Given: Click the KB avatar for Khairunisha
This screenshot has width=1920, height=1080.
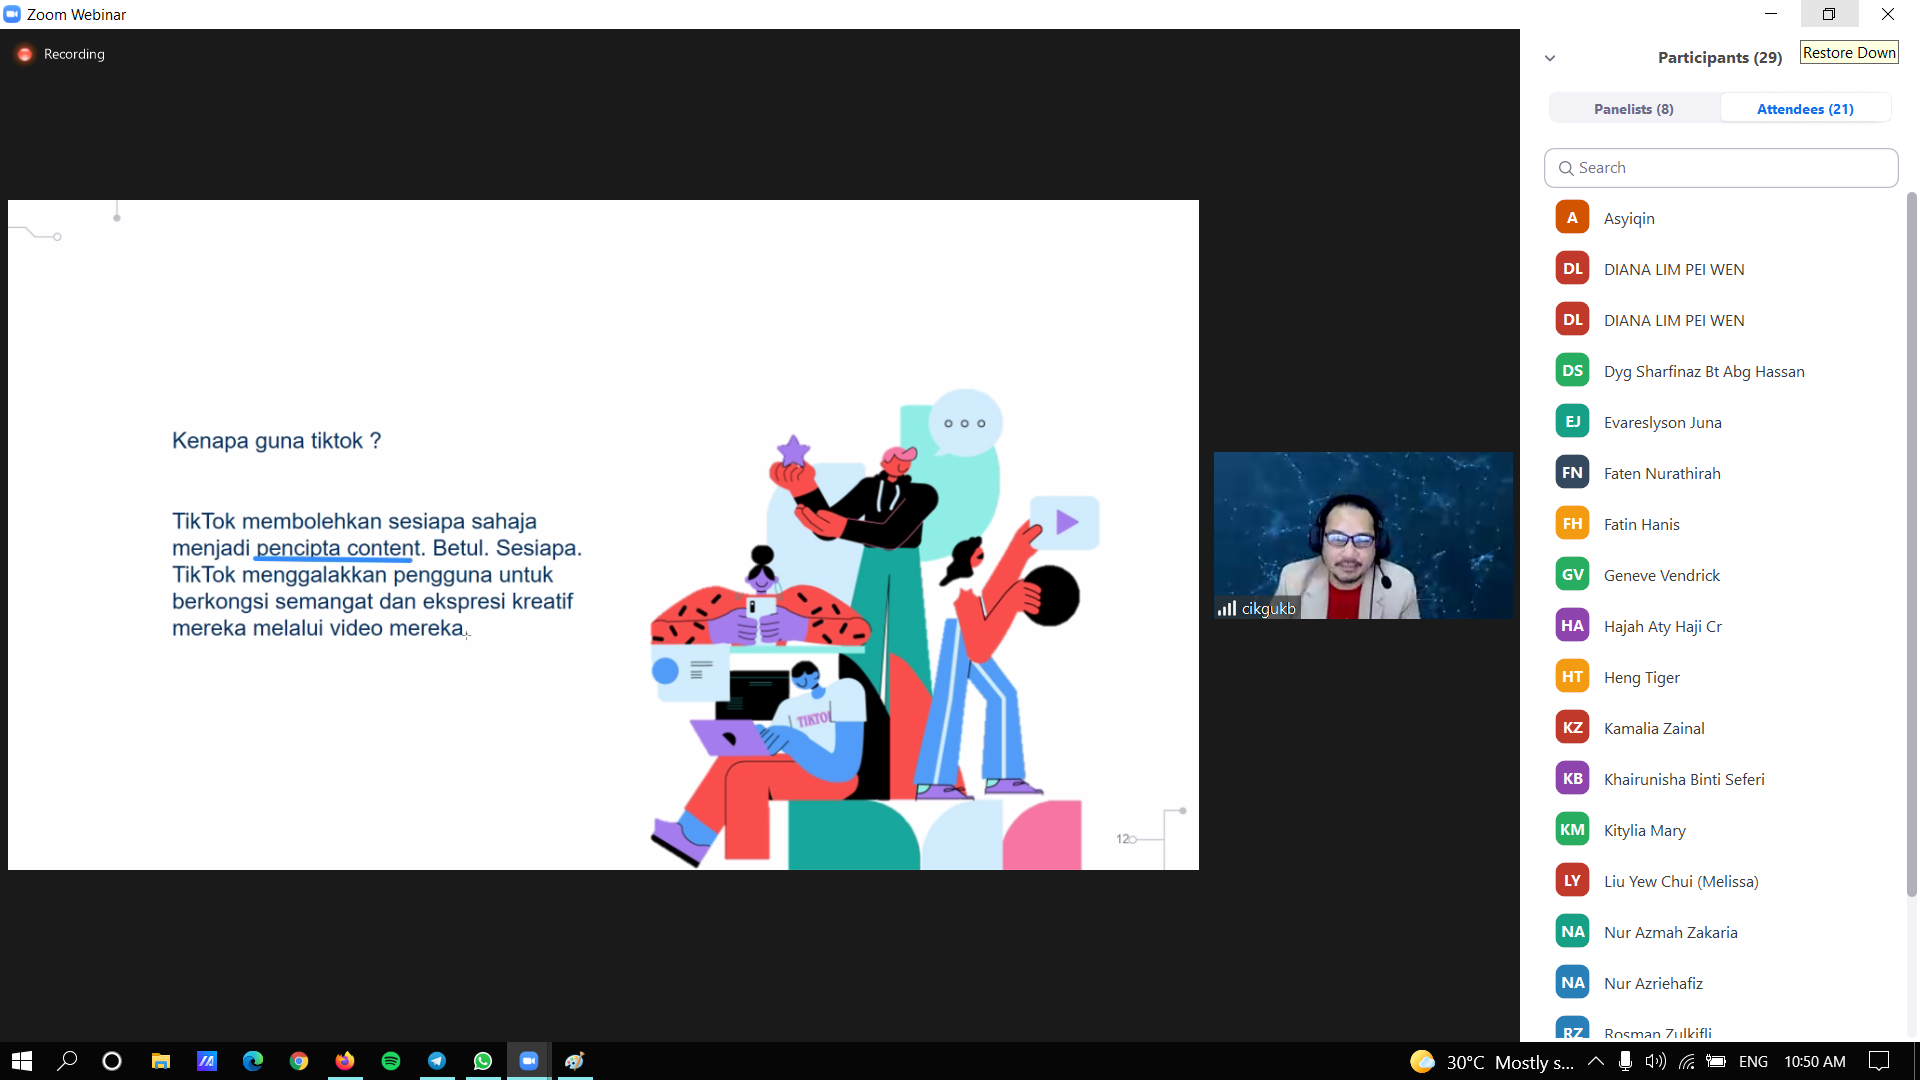Looking at the screenshot, I should [1572, 779].
